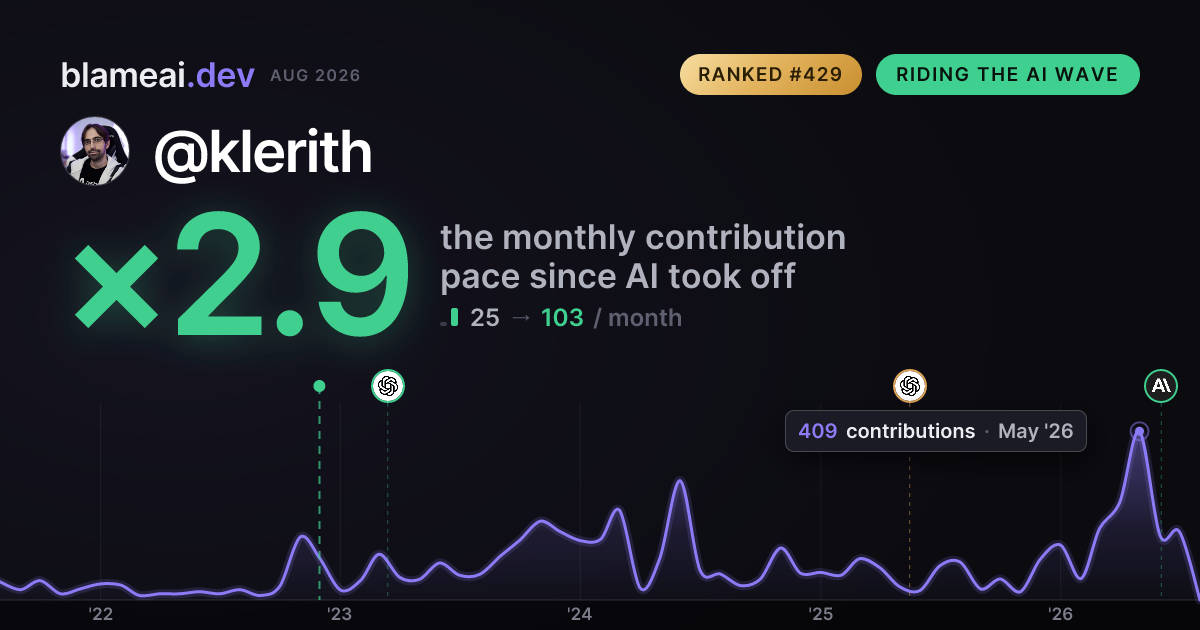Click the klerith profile avatar
Viewport: 1200px width, 630px height.
click(95, 152)
